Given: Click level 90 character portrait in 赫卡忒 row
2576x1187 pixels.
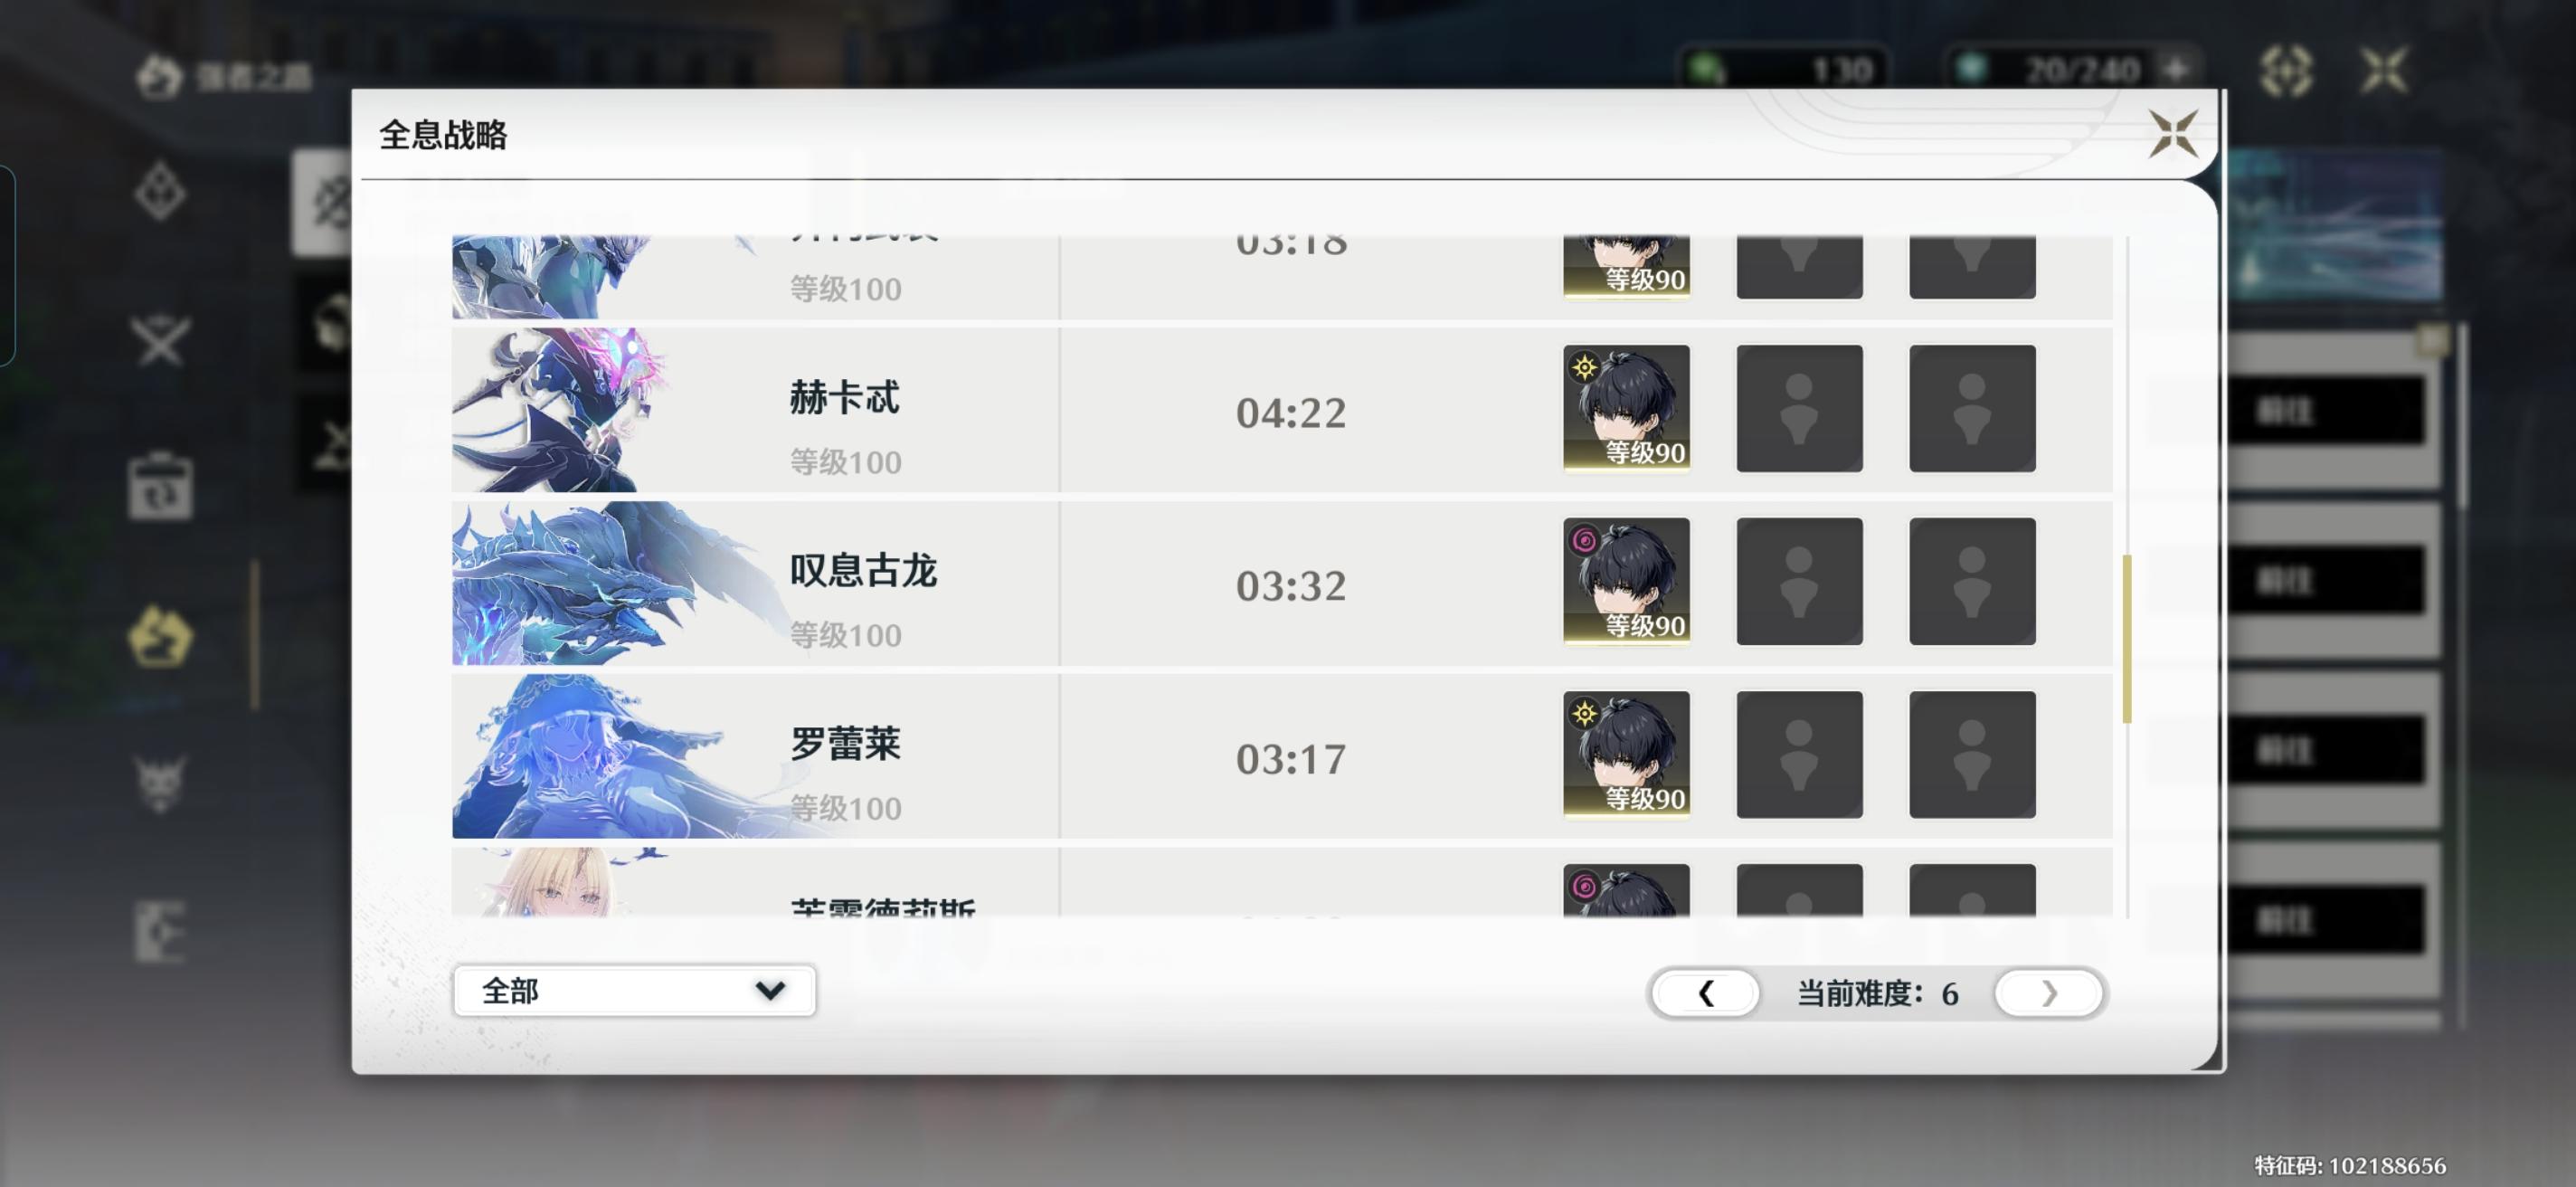Looking at the screenshot, I should 1626,408.
